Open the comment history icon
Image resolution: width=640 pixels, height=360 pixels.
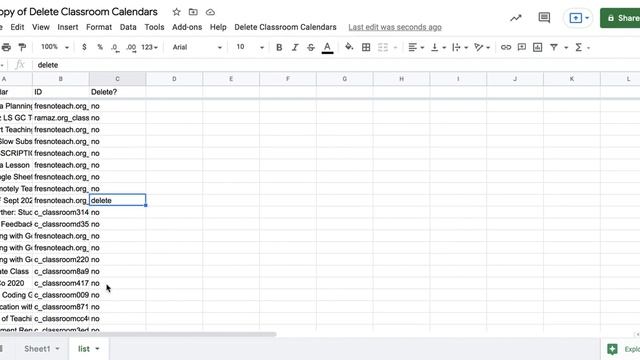(544, 18)
